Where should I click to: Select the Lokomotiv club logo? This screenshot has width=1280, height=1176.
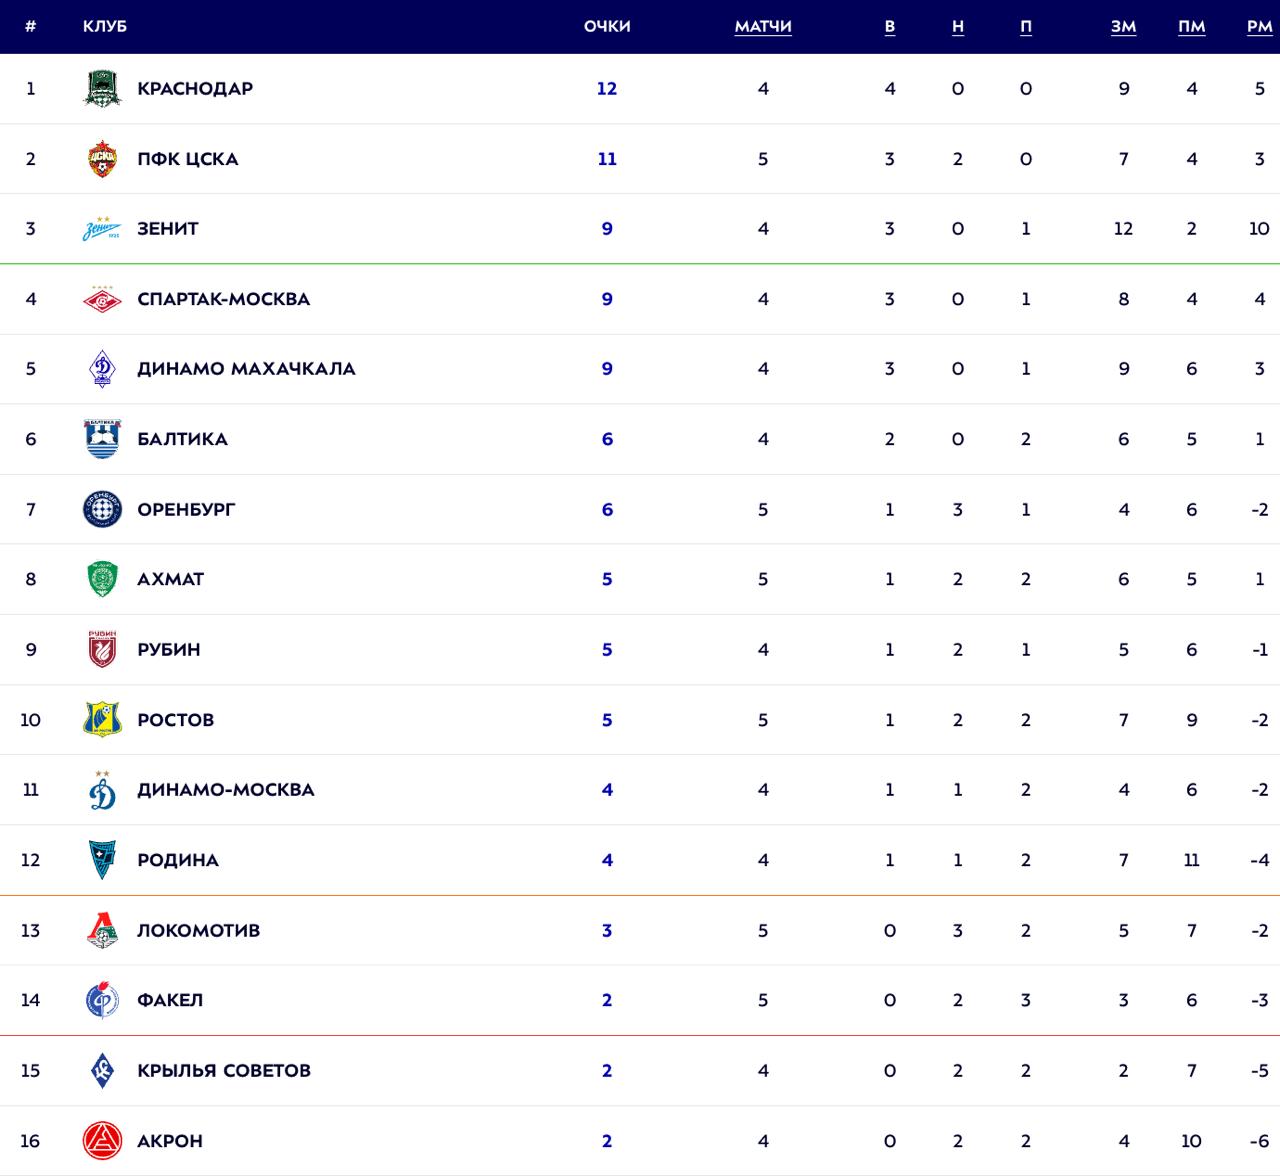coord(102,930)
